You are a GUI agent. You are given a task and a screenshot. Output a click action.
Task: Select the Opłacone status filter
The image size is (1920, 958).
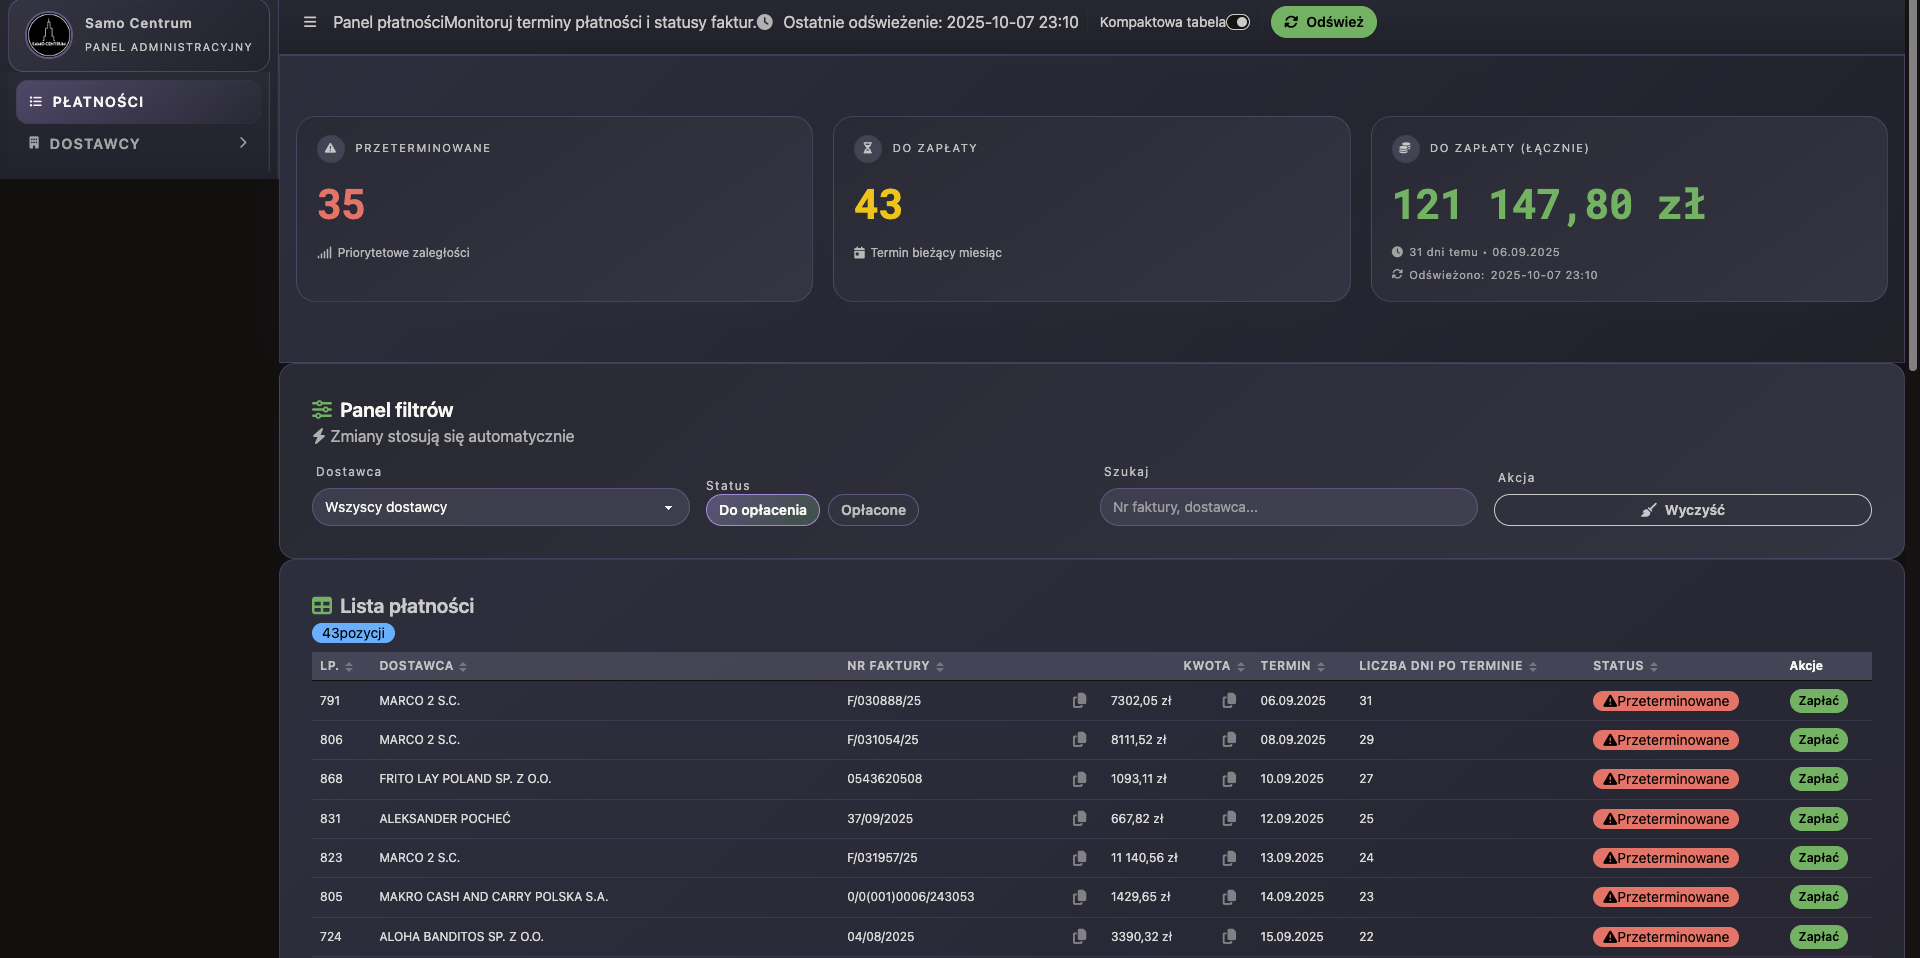click(x=872, y=510)
